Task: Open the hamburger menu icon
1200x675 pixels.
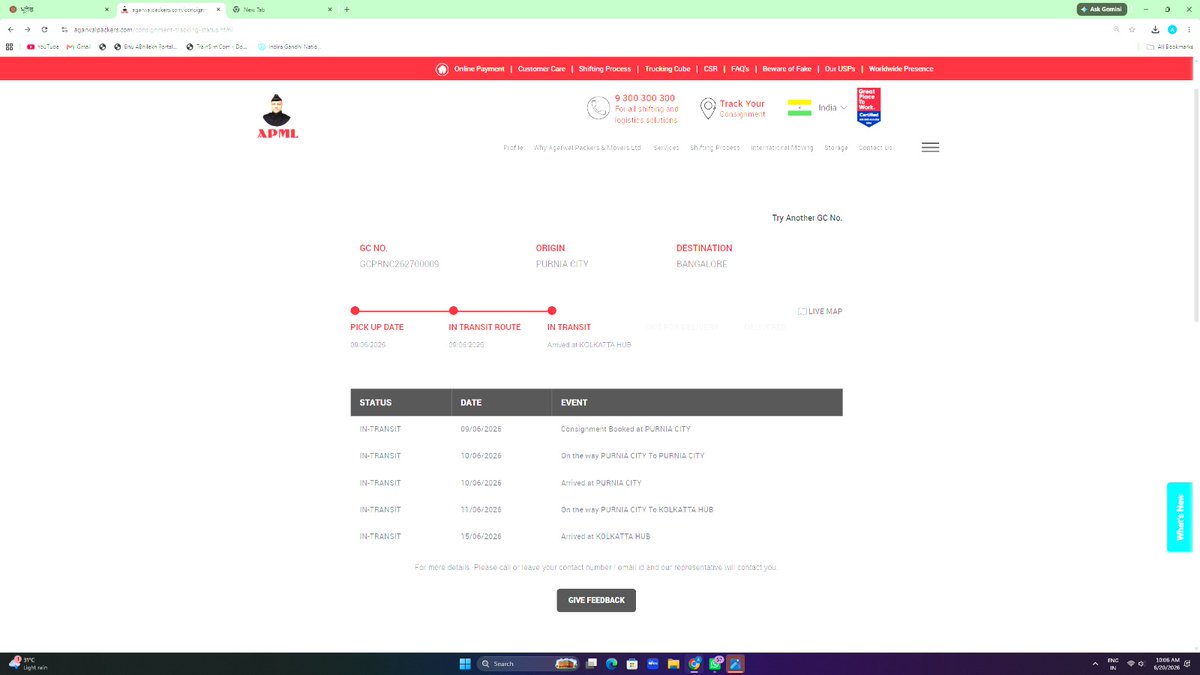Action: coord(930,147)
